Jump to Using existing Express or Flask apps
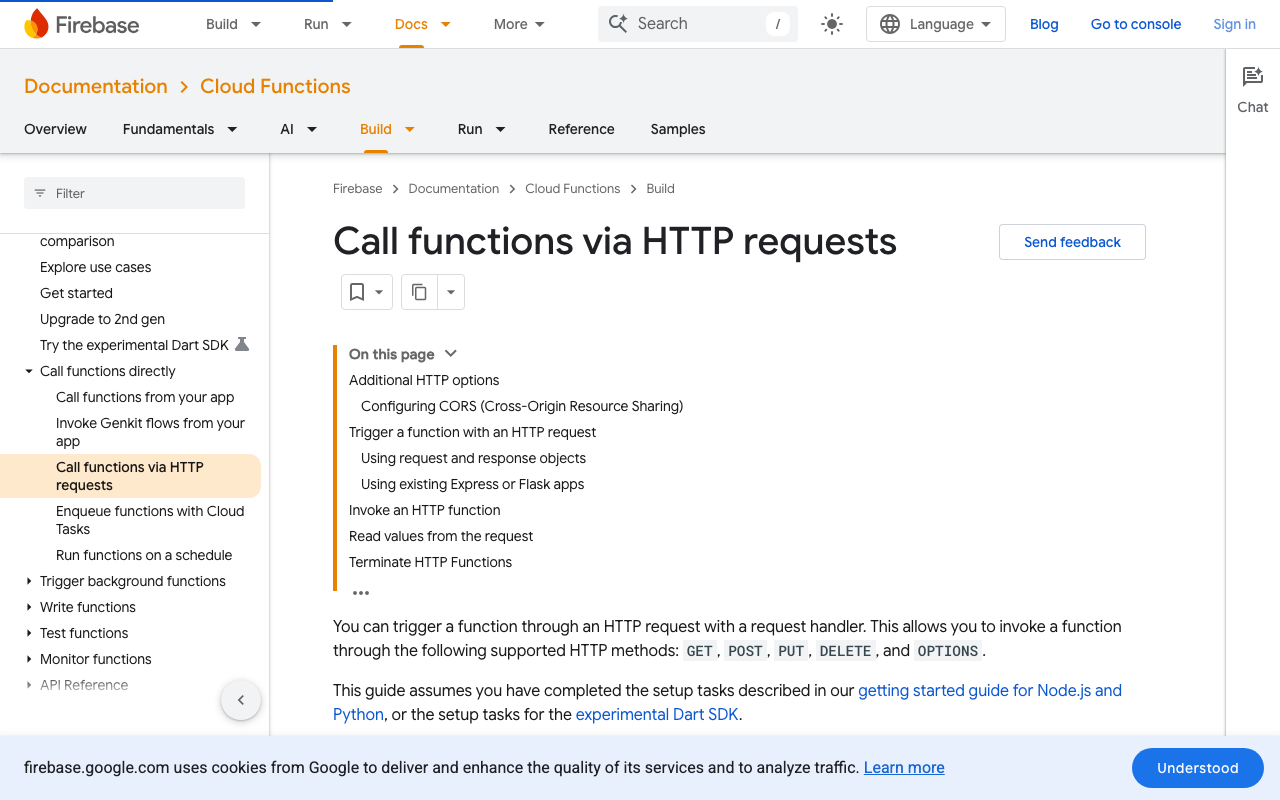Viewport: 1280px width, 800px height. (472, 484)
